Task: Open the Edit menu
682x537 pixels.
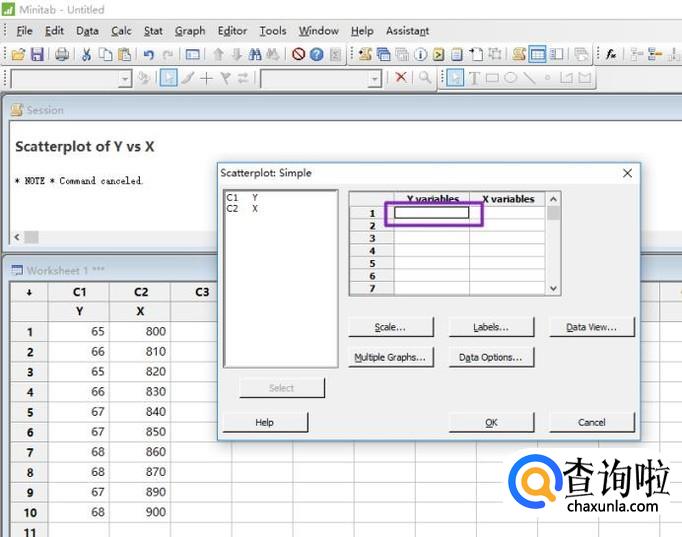Action: [54, 31]
